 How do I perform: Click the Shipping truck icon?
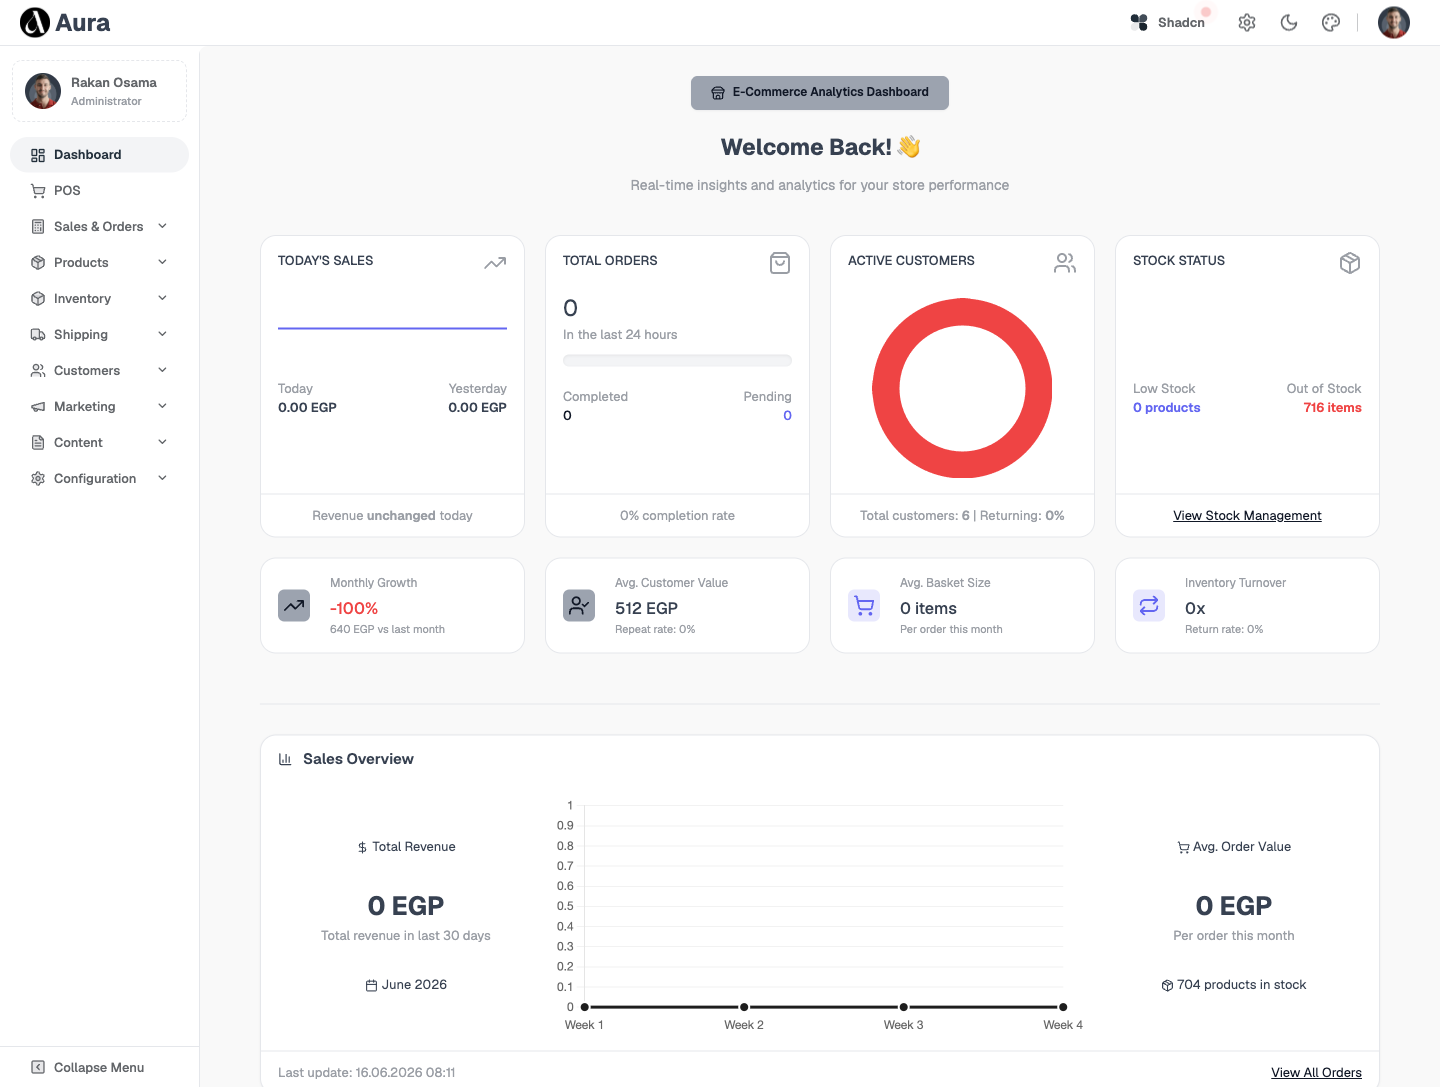click(38, 335)
